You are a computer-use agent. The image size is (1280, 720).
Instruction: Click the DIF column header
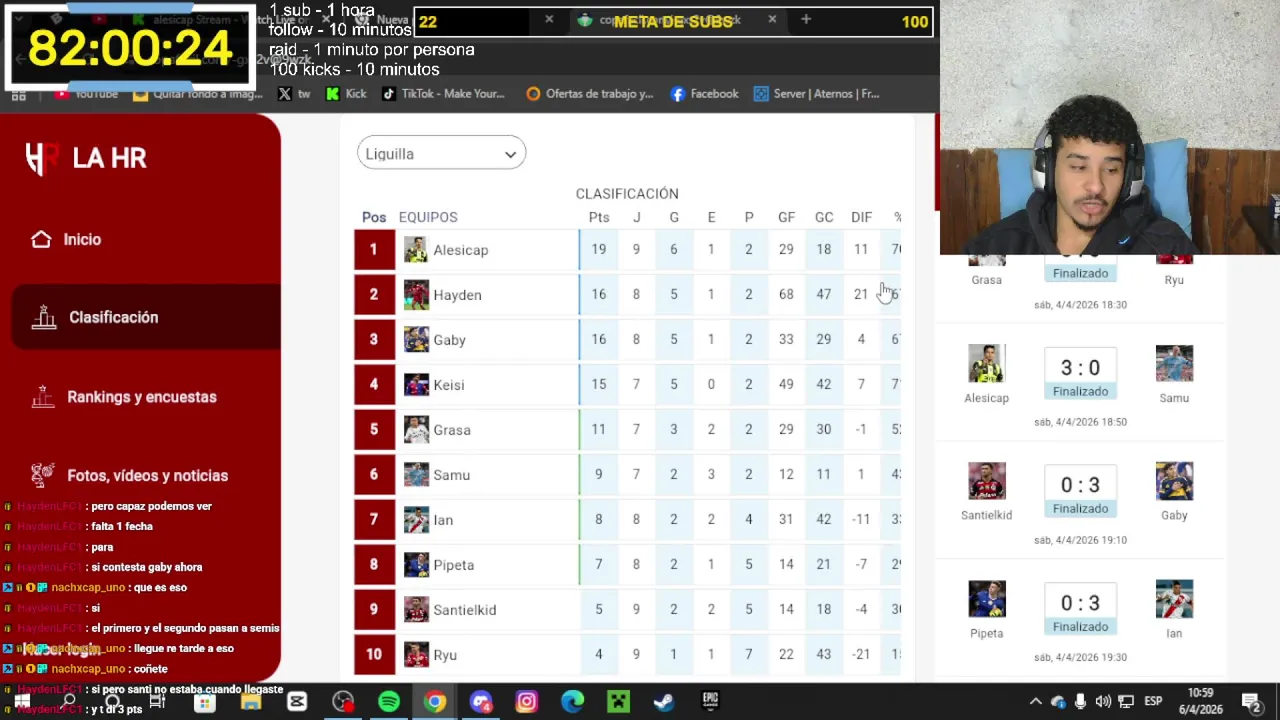tap(861, 217)
